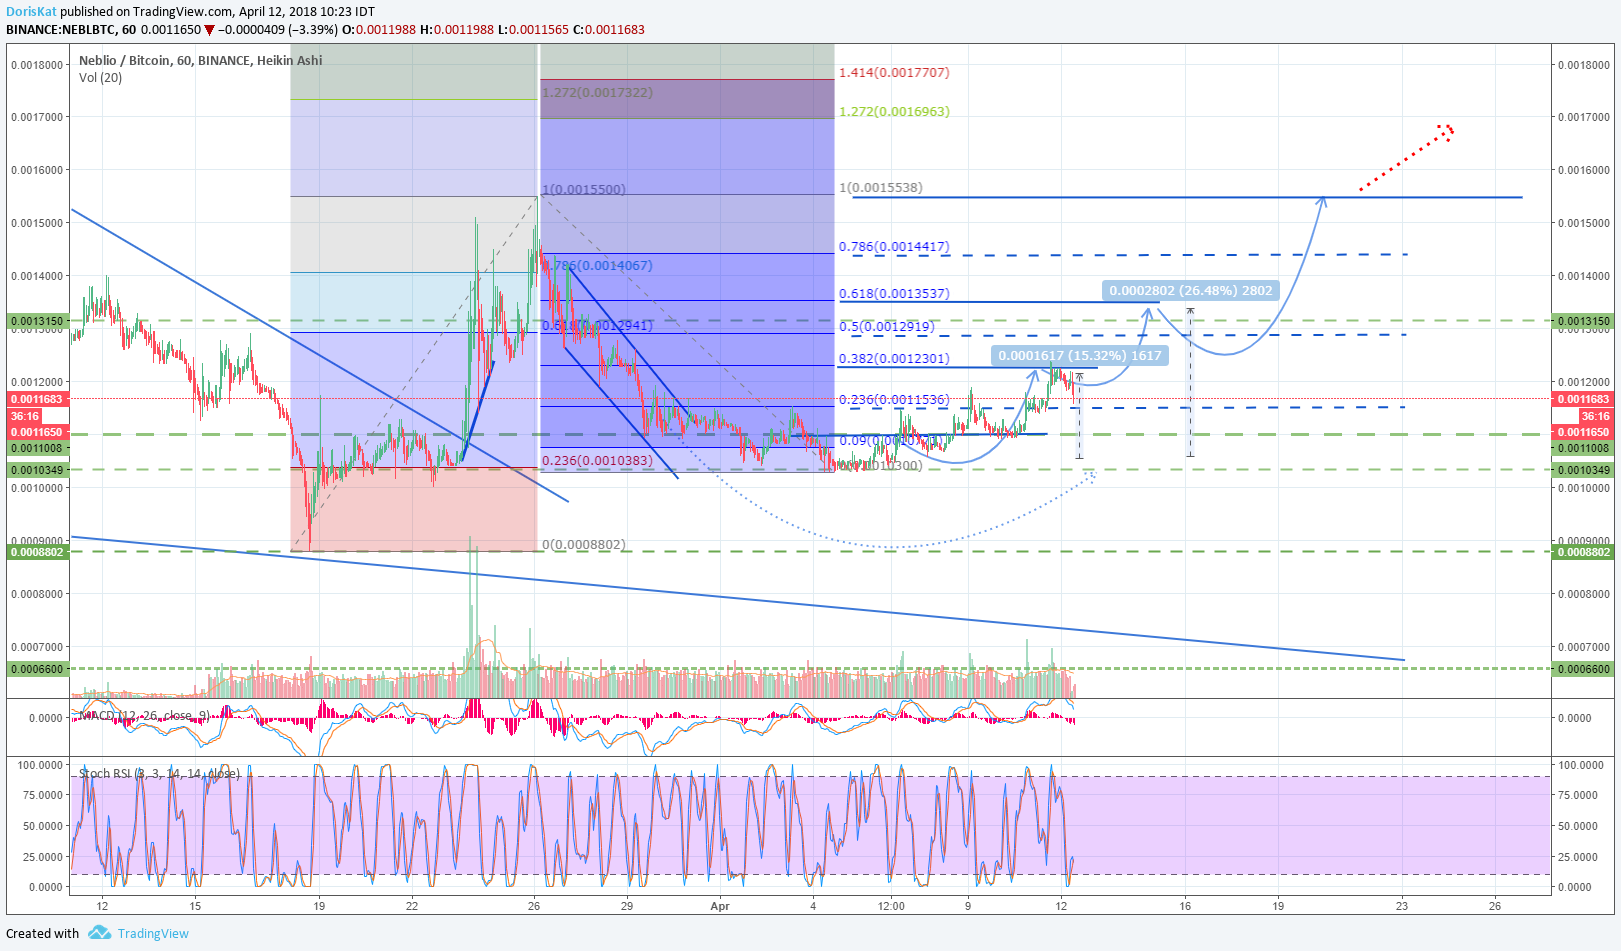Viewport: 1621px width, 951px height.
Task: Click the Stoch RSI indicator label
Action: pos(159,773)
